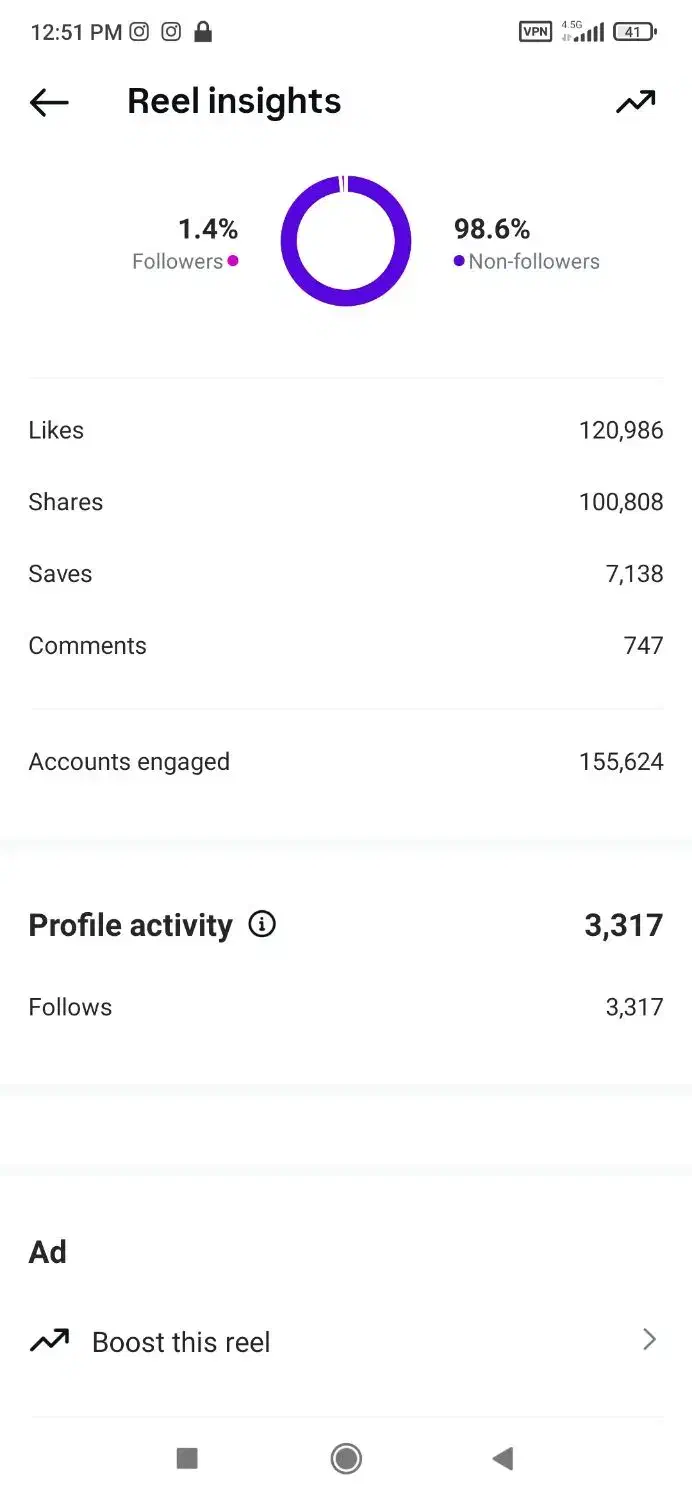Tap the back arrow icon
692x1500 pixels.
49,102
